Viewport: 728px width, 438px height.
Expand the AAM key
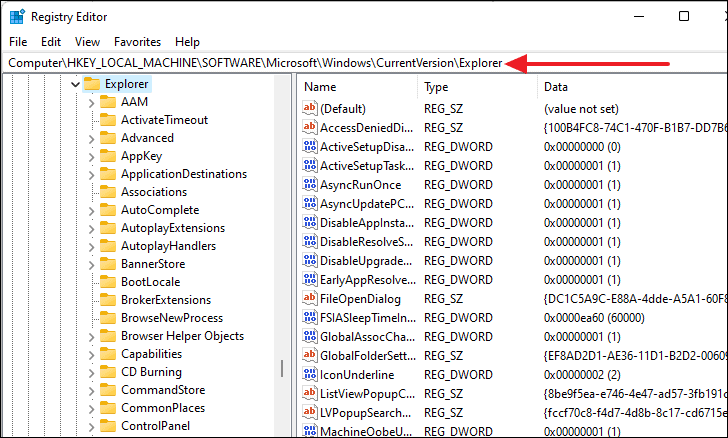[91, 103]
